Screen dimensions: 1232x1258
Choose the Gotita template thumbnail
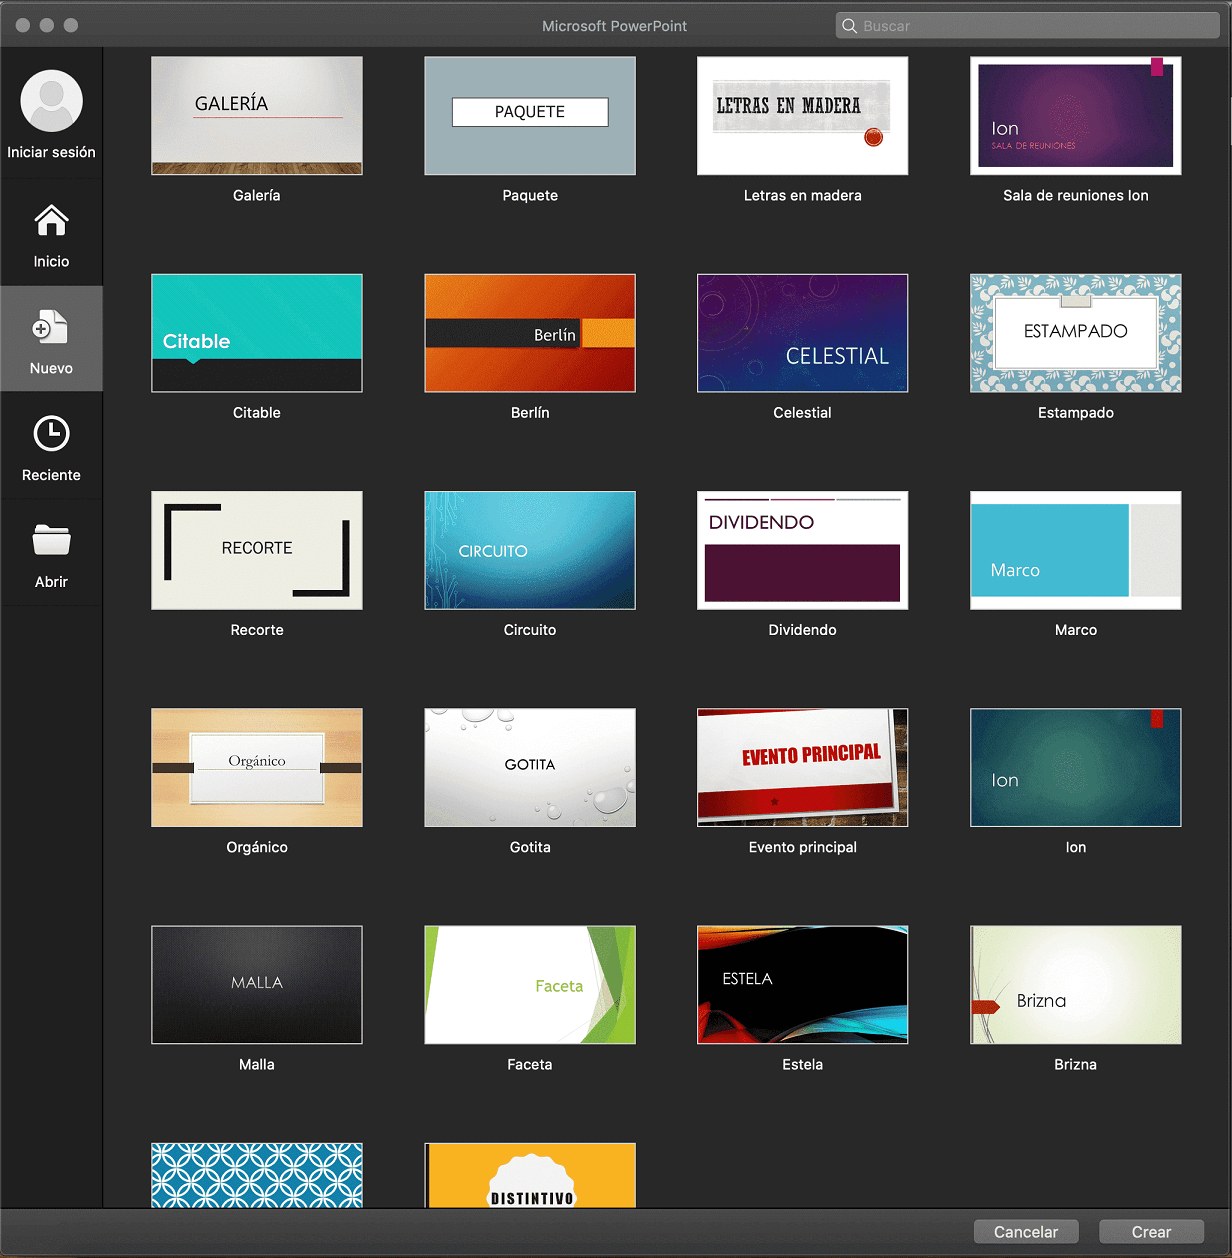coord(530,768)
